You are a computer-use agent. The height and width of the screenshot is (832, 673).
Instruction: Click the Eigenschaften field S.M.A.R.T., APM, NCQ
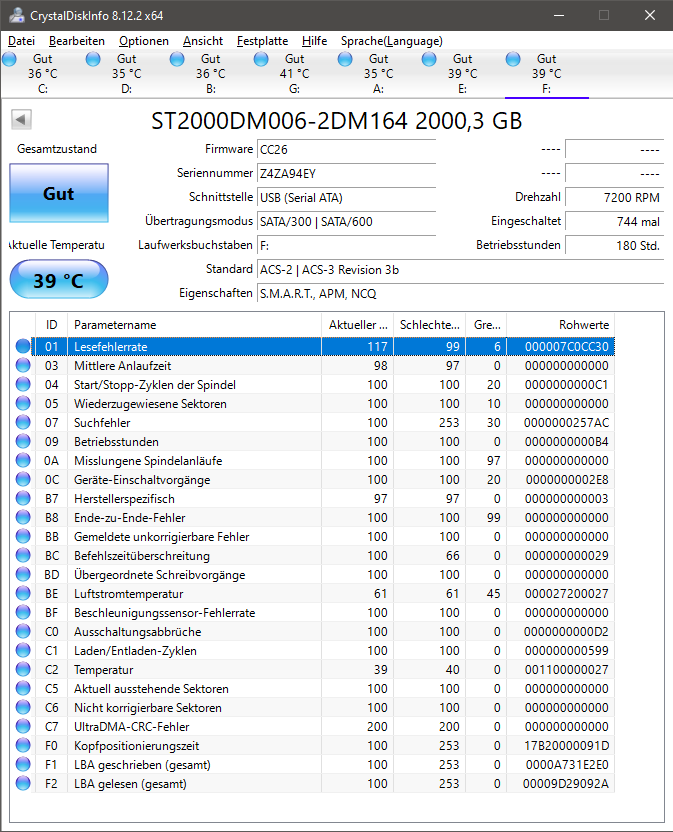(x=461, y=293)
